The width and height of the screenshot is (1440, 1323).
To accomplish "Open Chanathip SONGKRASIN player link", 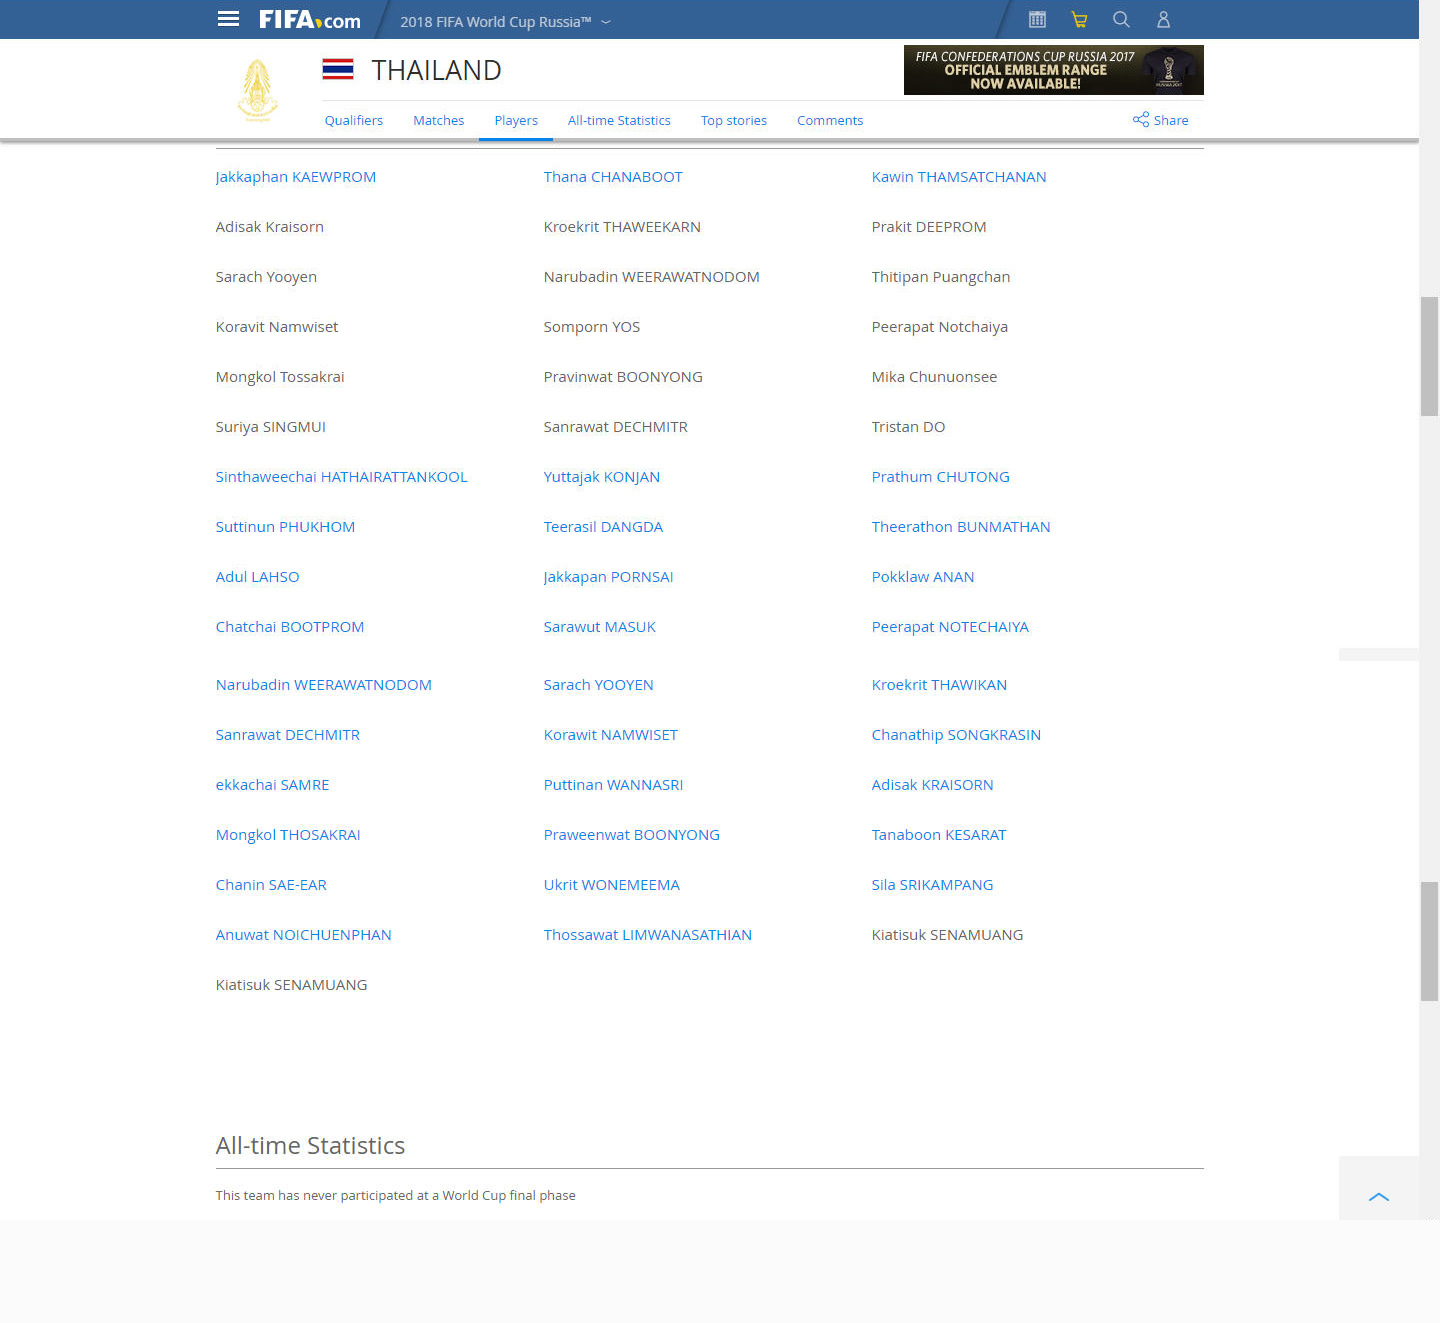I will pyautogui.click(x=956, y=735).
